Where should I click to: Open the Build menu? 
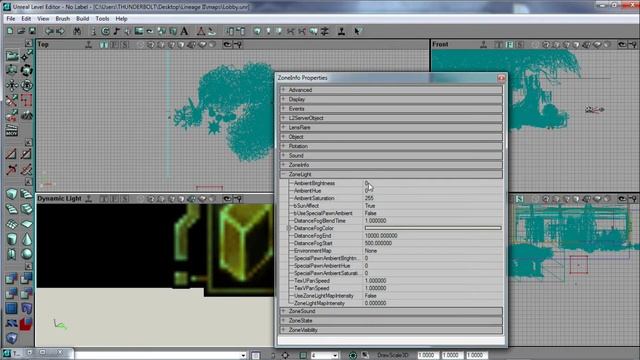(82, 19)
